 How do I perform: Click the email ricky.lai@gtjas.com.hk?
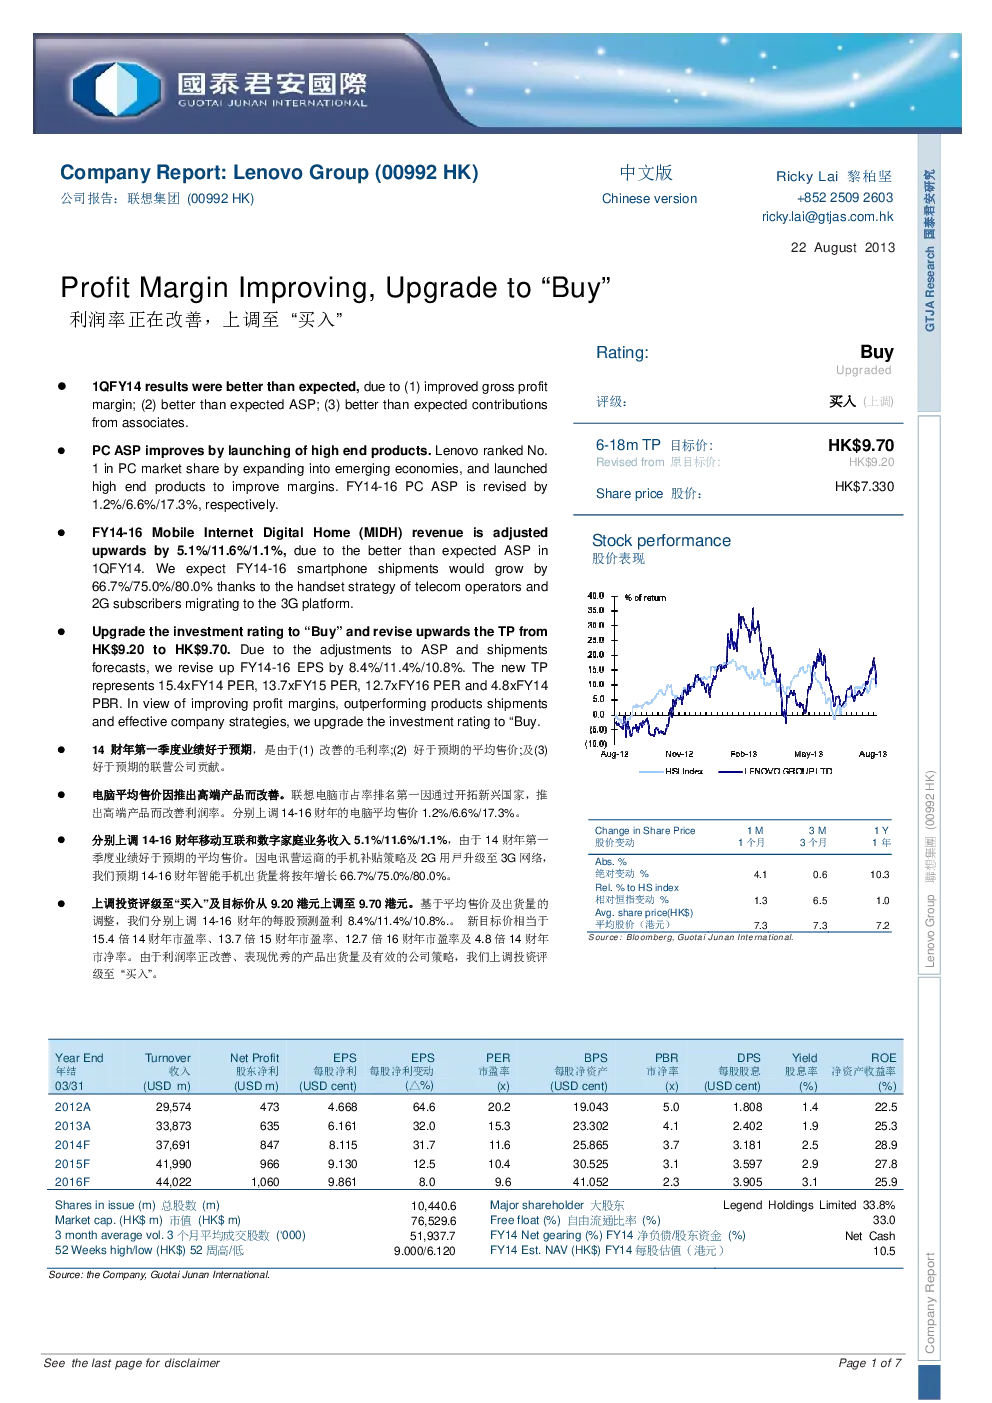(827, 216)
